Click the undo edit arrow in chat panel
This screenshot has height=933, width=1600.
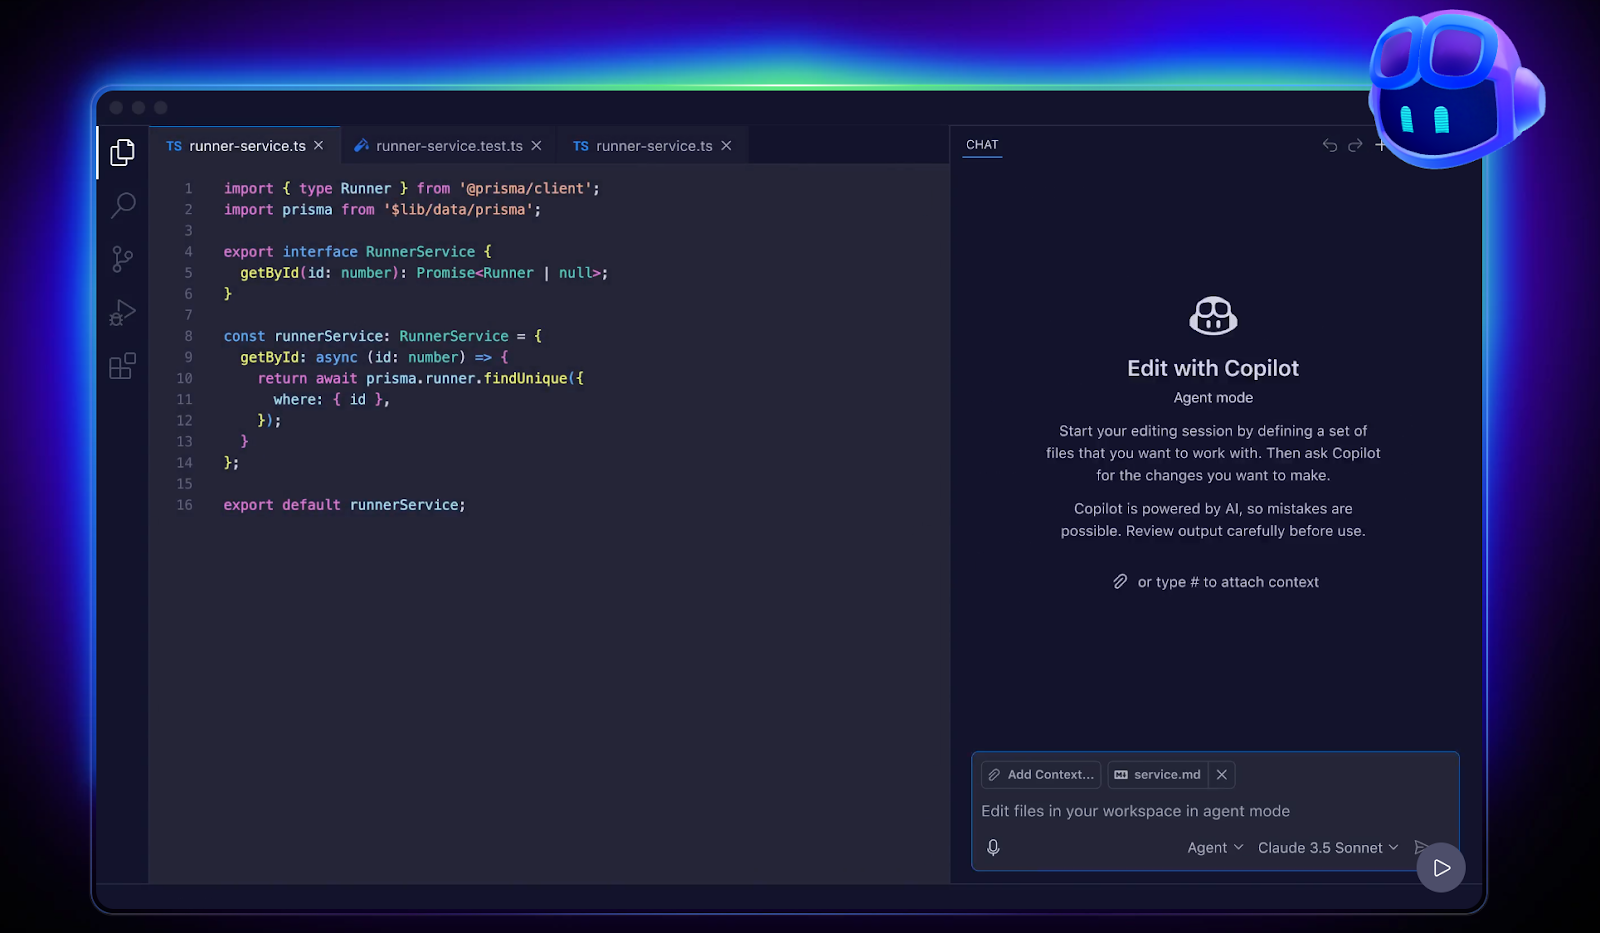tap(1329, 145)
